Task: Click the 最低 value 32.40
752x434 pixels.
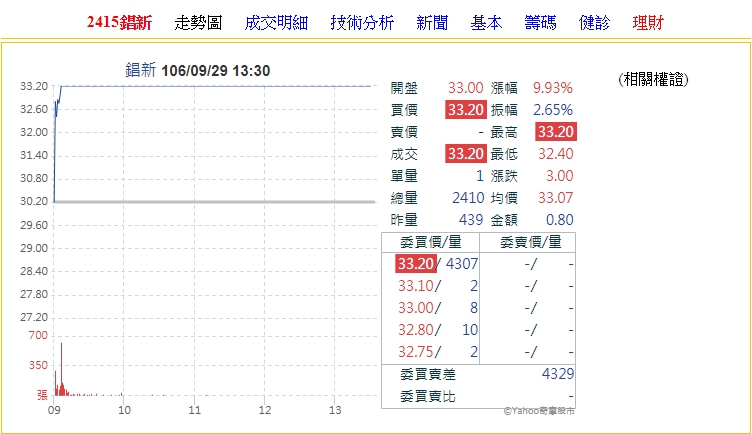Action: 555,153
